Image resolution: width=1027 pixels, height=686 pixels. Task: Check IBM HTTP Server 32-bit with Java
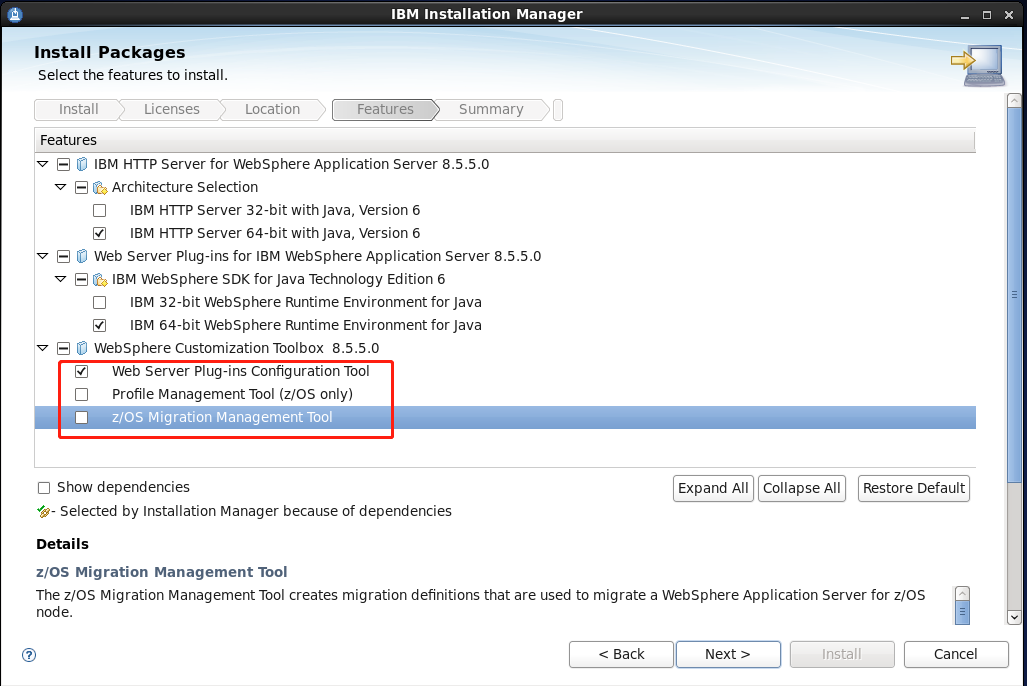(100, 210)
